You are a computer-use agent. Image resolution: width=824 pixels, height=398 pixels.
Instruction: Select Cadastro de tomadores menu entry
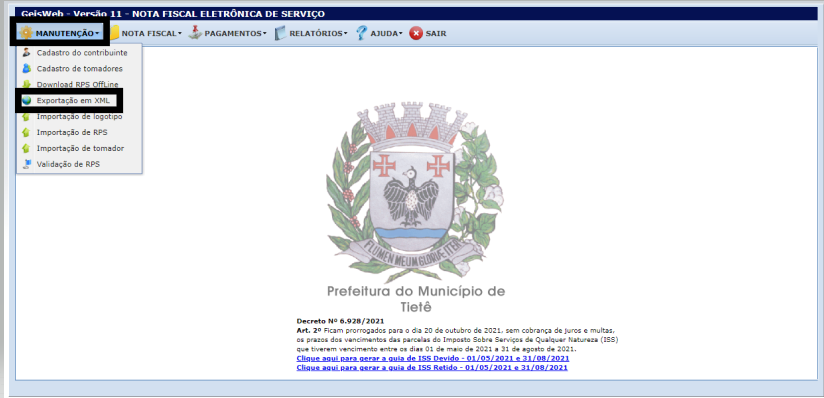click(x=79, y=68)
